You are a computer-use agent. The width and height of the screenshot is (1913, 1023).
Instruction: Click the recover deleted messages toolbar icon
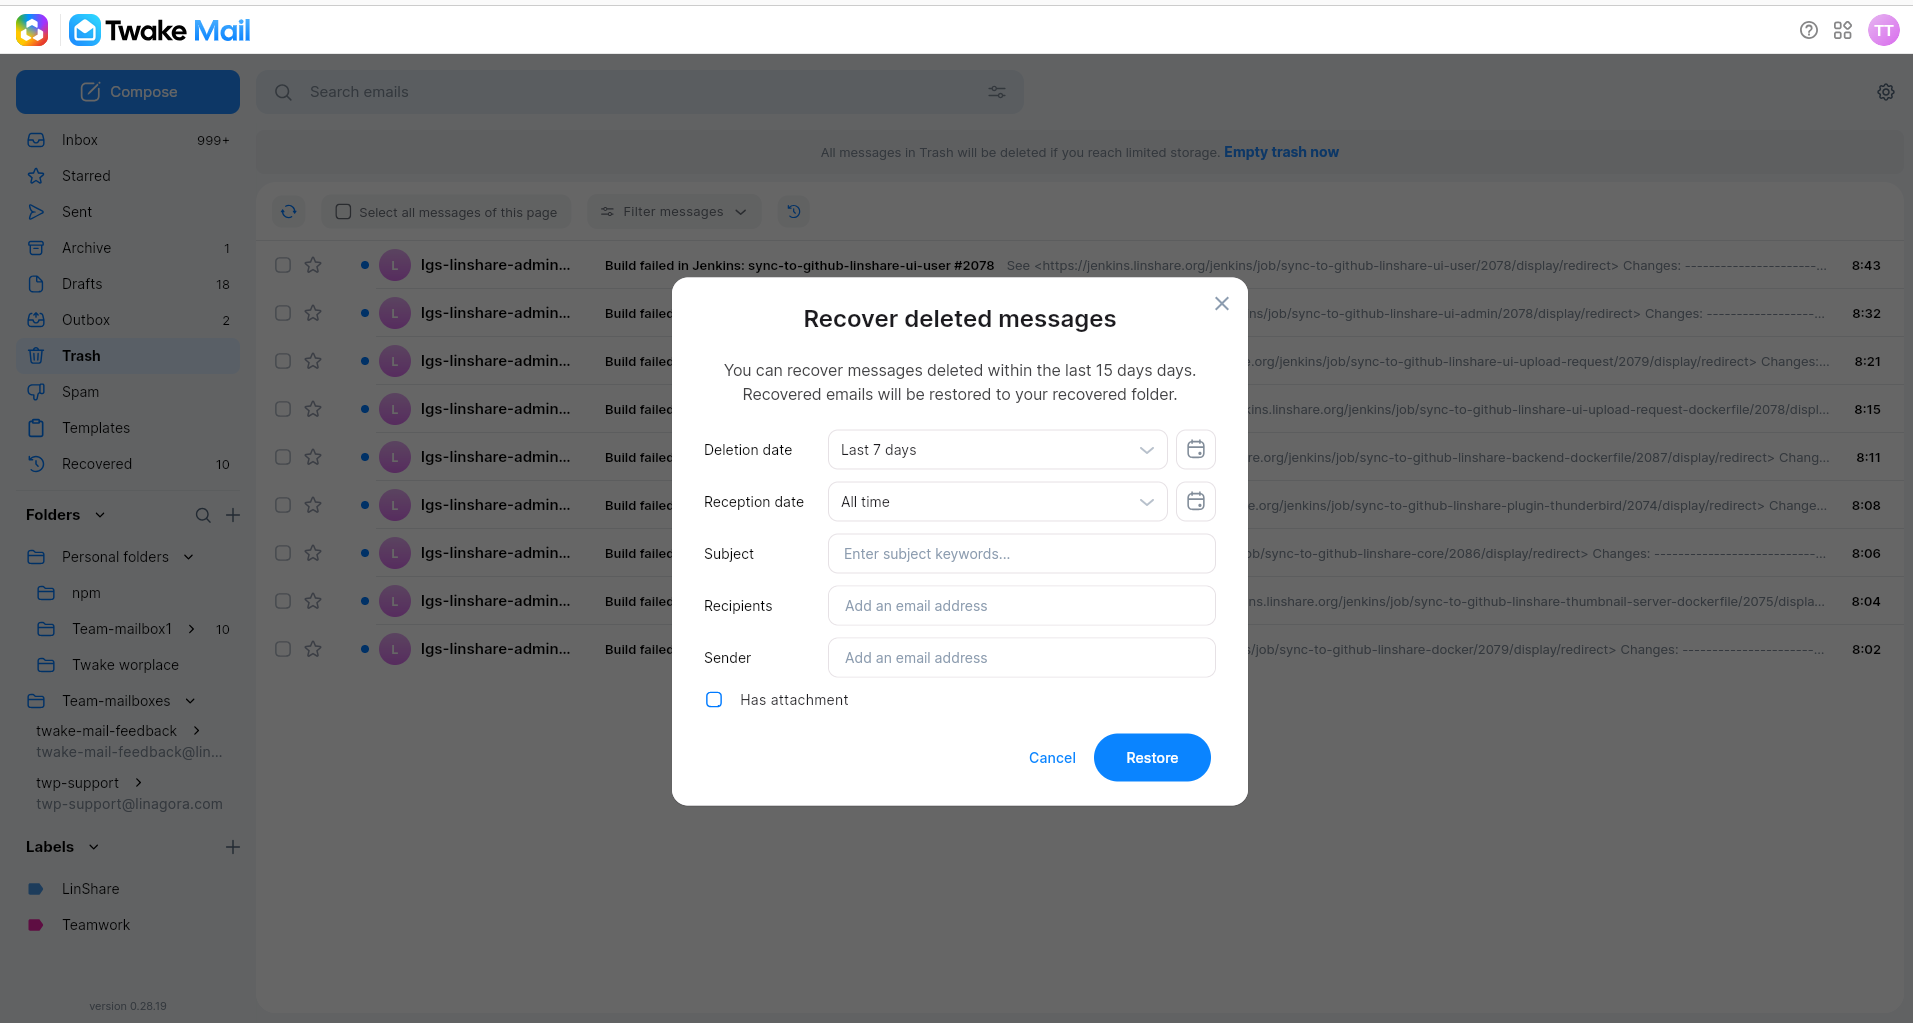[x=794, y=211]
